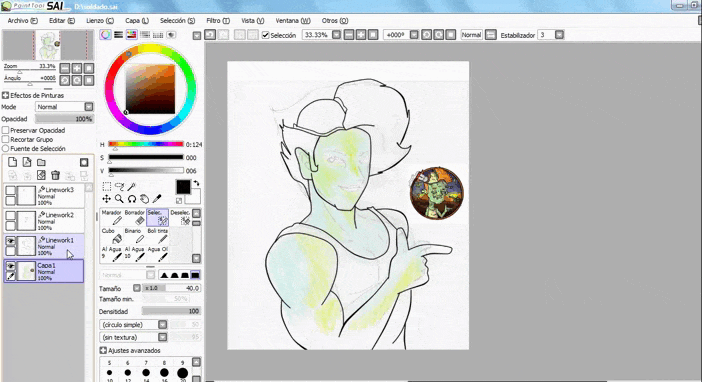Open the rotation angle +000° dropdown

[x=414, y=34]
